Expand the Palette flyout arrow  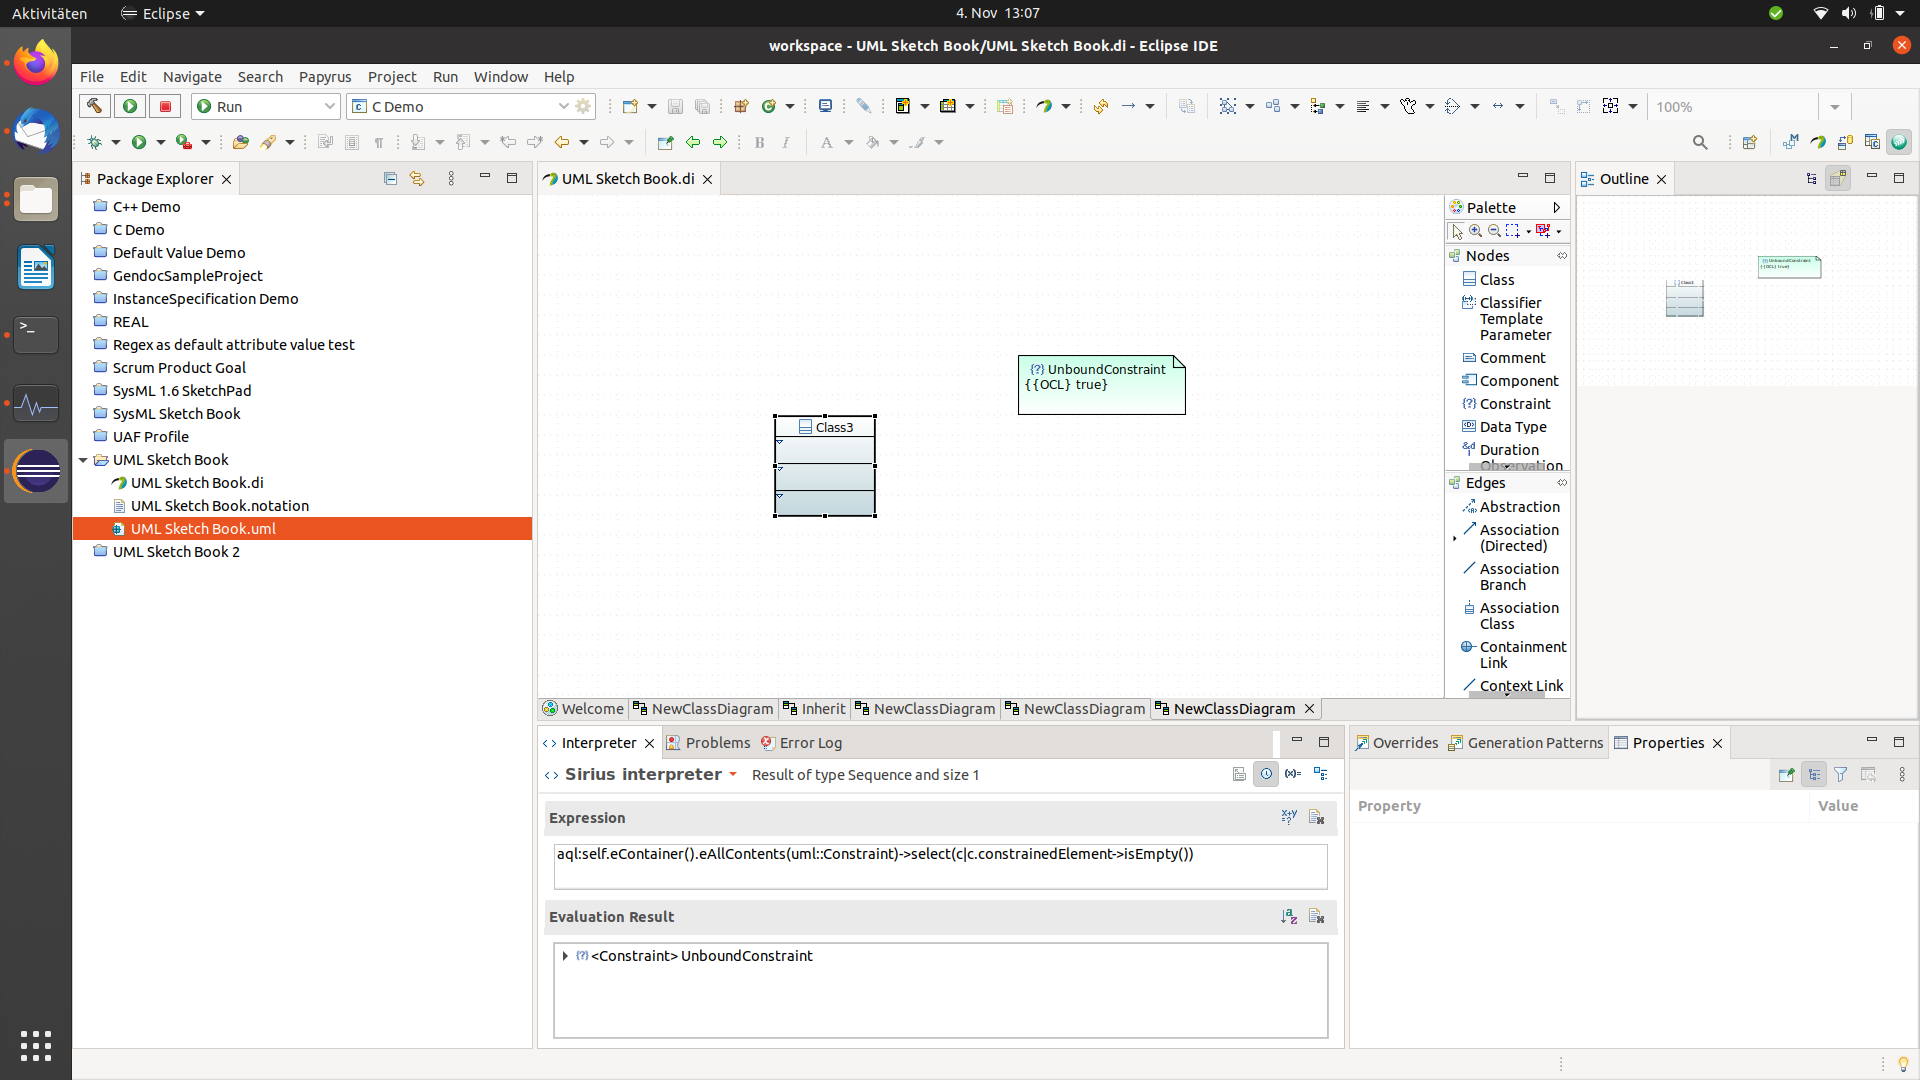click(x=1556, y=208)
